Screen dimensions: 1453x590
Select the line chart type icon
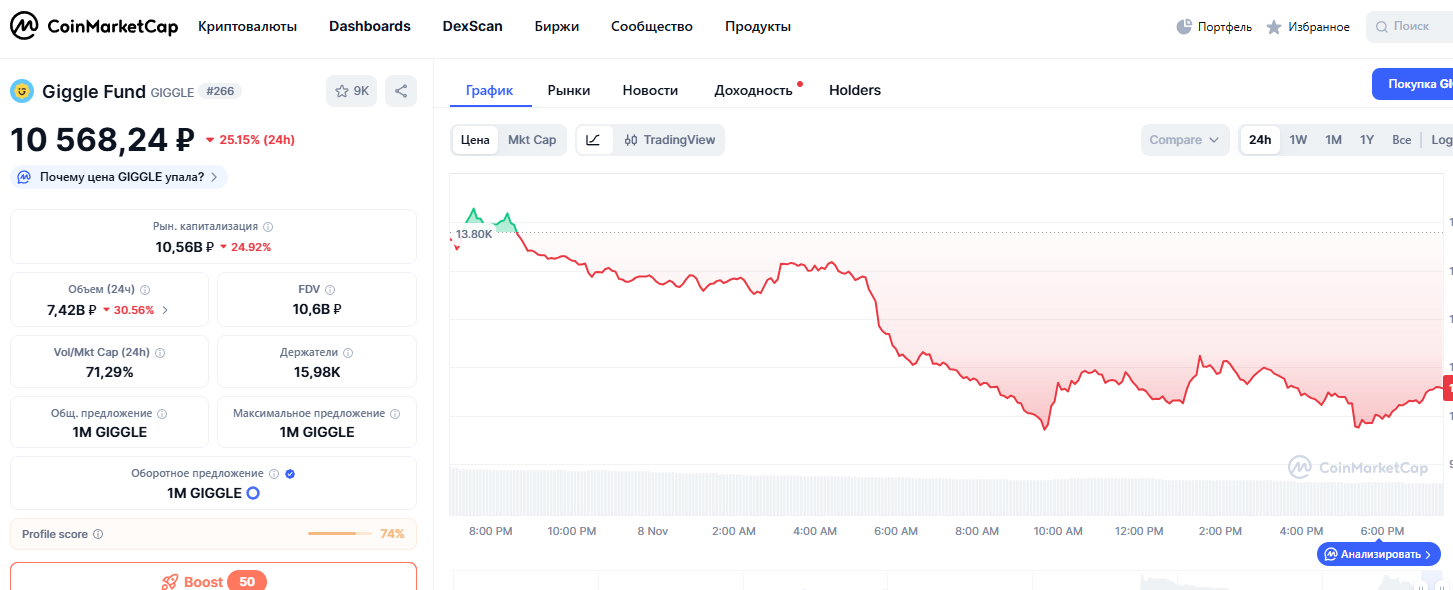point(593,140)
